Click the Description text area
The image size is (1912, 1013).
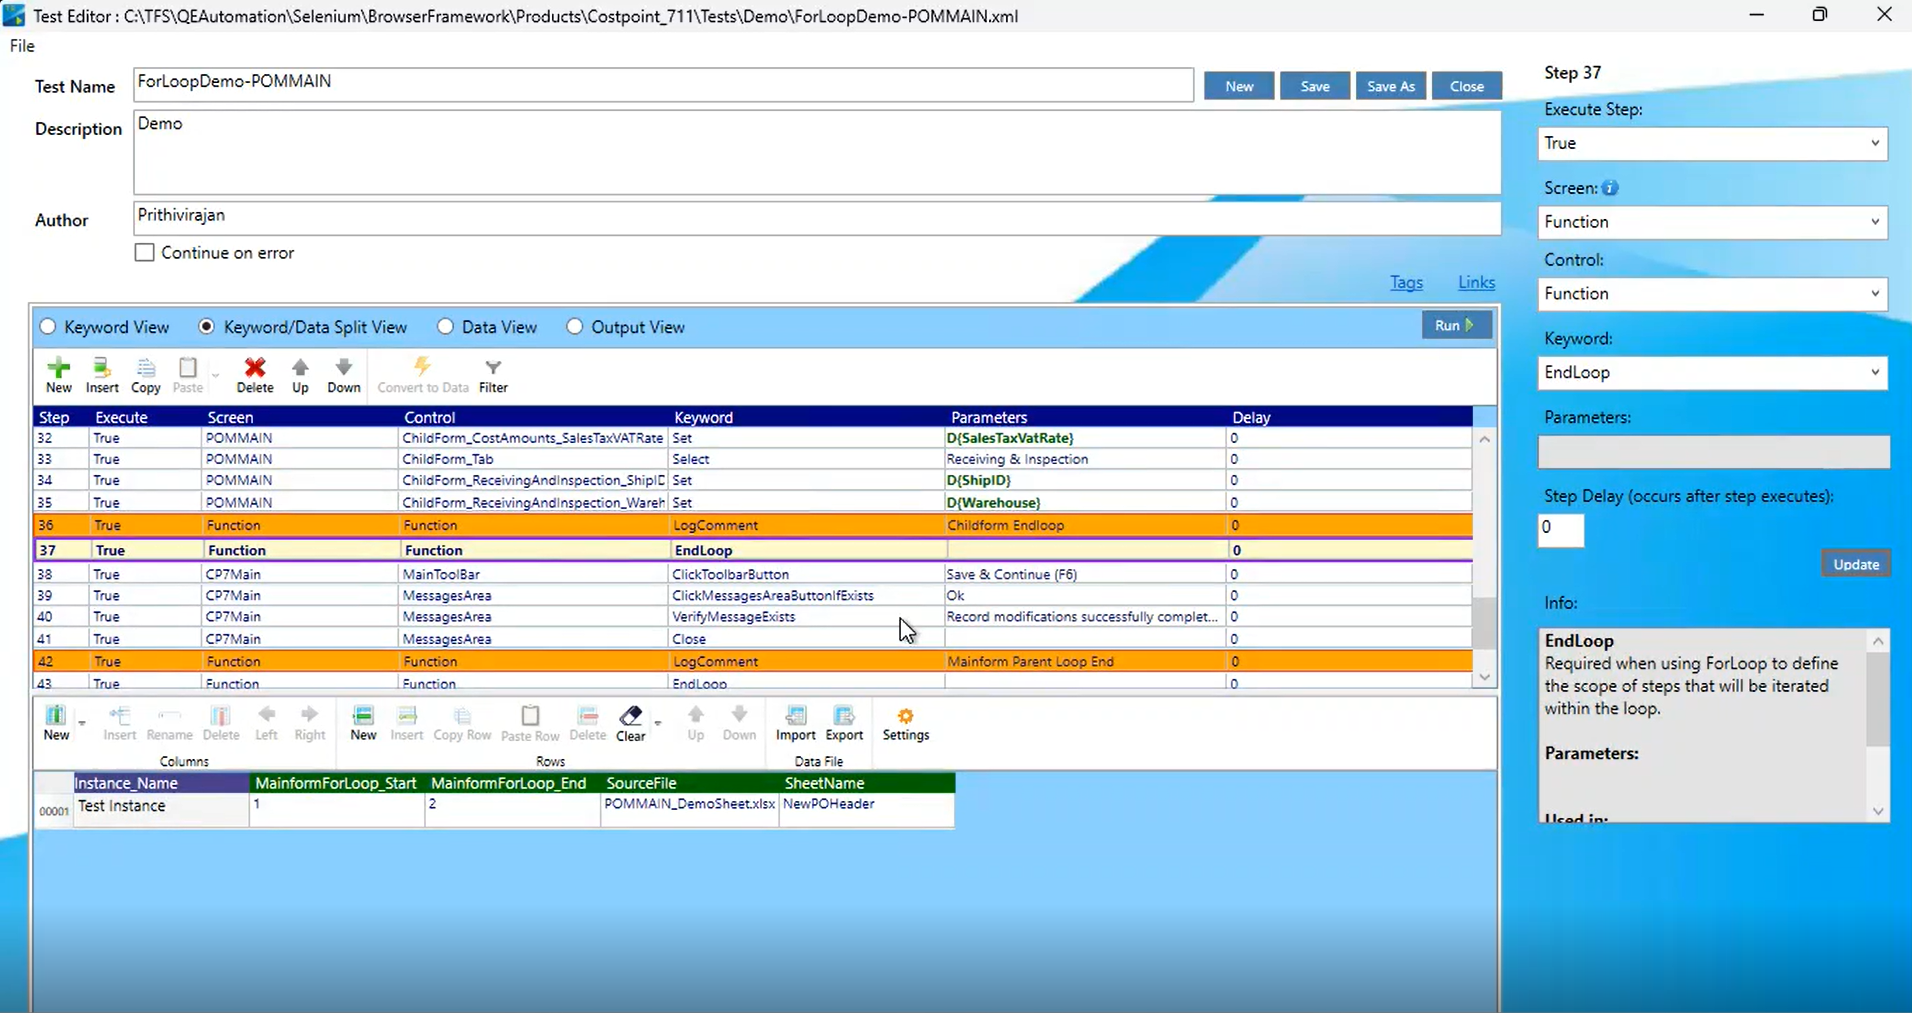tap(817, 152)
